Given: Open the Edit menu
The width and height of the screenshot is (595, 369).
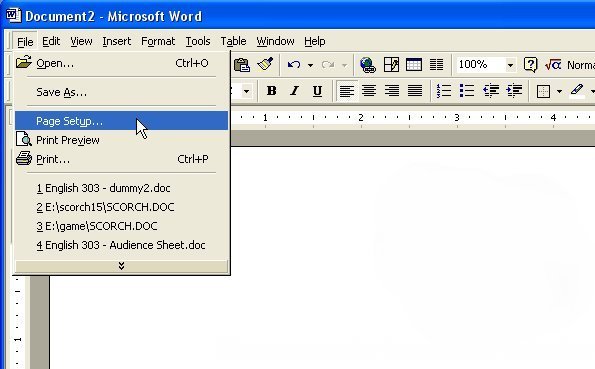Looking at the screenshot, I should [x=51, y=41].
